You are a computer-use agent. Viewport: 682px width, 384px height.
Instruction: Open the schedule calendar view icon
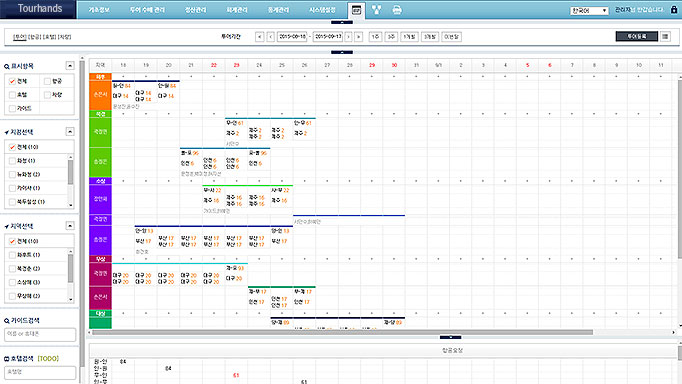click(357, 10)
